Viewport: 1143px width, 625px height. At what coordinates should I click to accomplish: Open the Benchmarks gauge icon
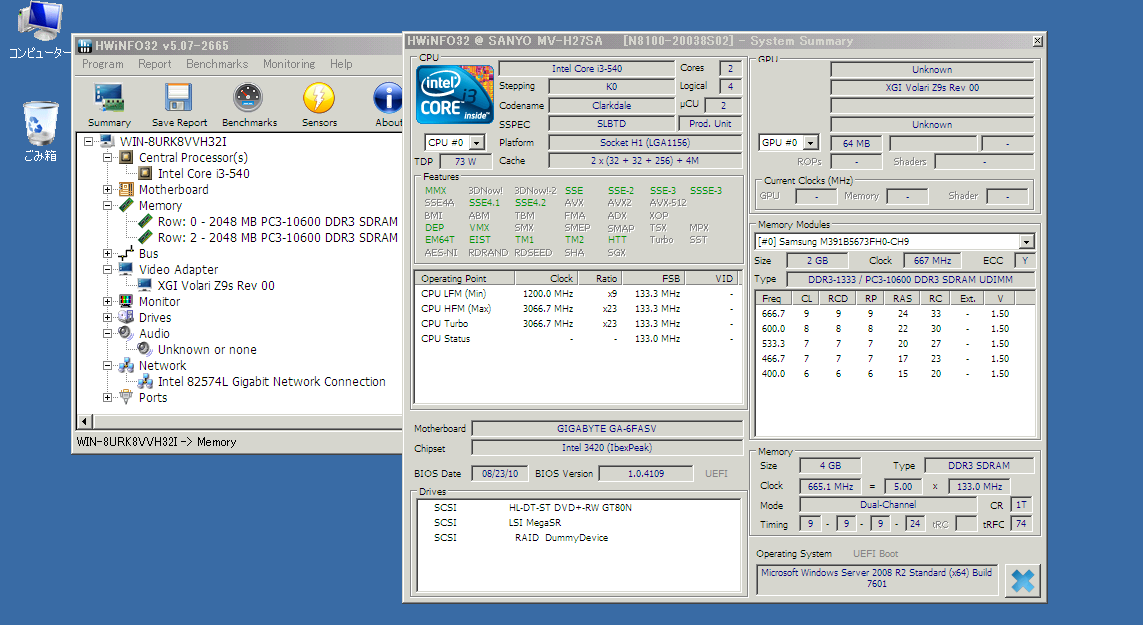tap(249, 99)
